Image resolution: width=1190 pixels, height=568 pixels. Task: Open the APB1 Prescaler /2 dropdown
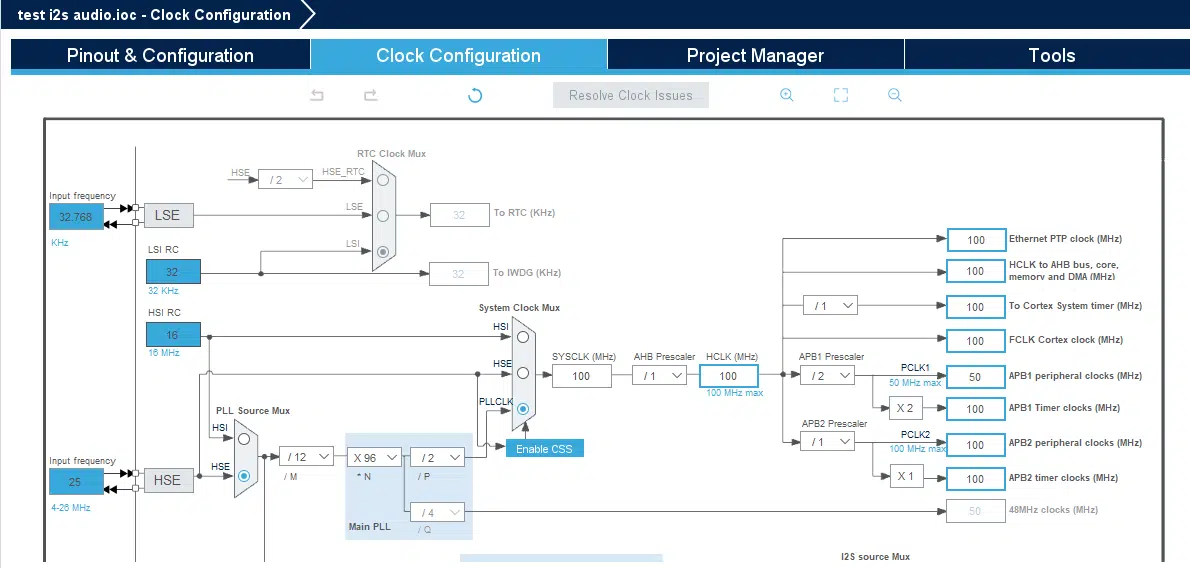(827, 375)
